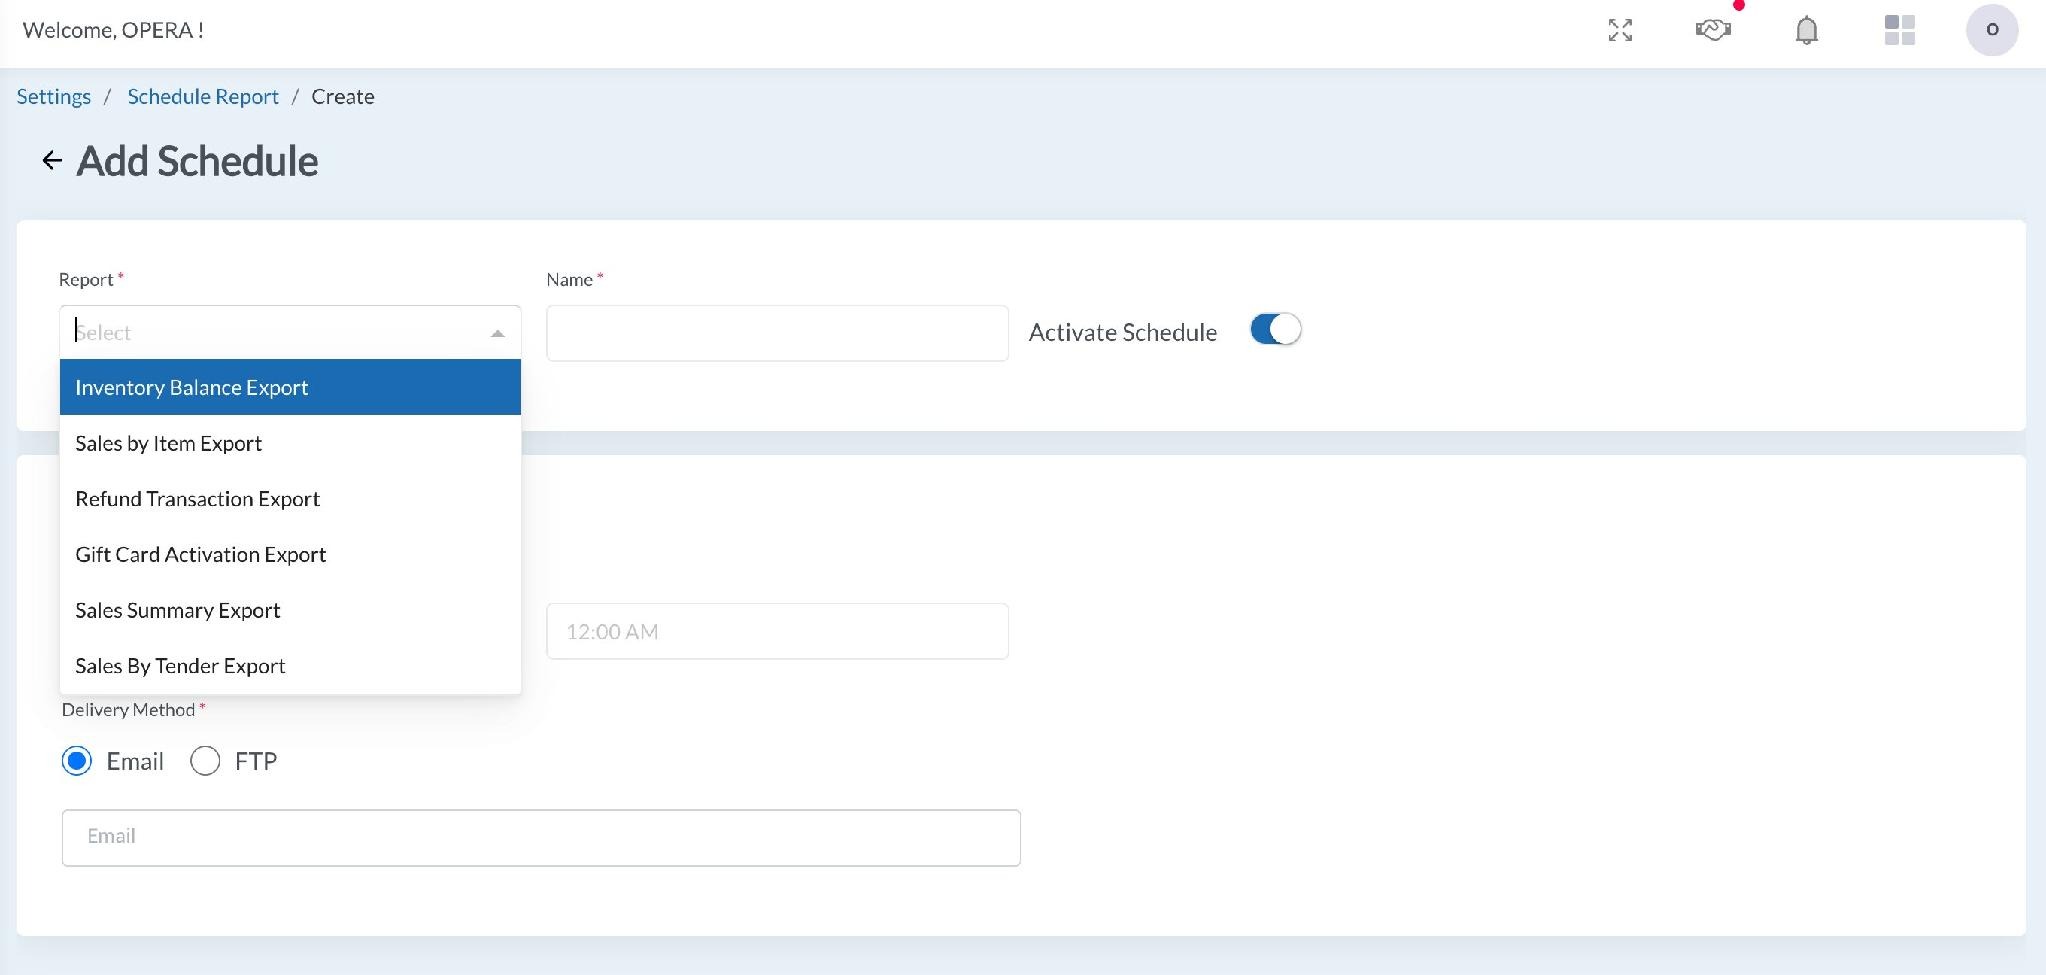
Task: Select the Email delivery method
Action: tap(77, 761)
